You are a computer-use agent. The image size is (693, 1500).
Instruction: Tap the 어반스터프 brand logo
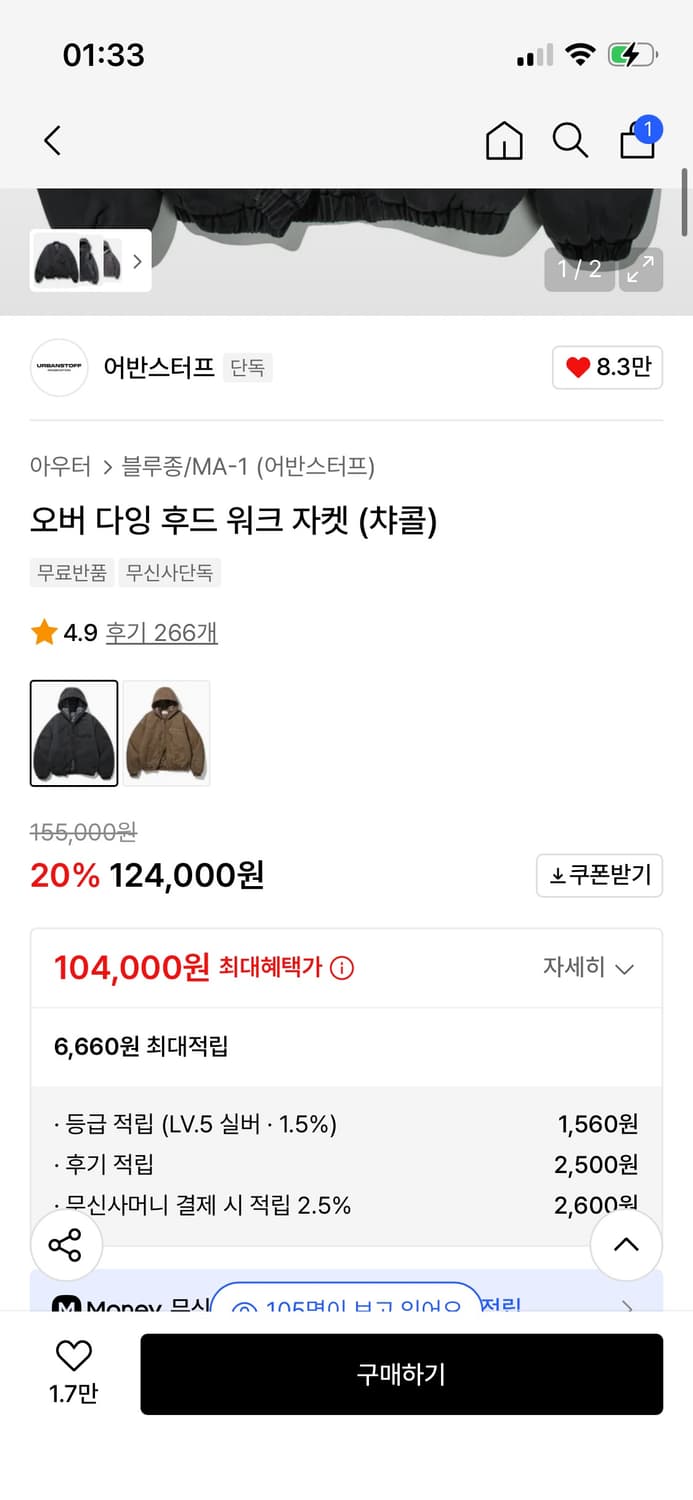[x=58, y=368]
